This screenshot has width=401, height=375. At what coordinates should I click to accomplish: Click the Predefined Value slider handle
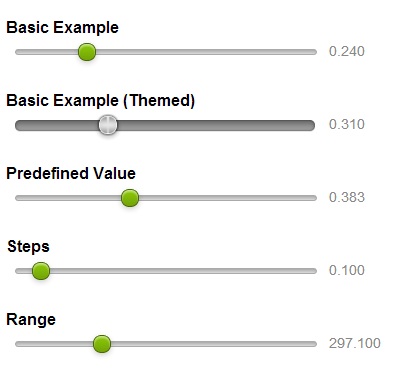click(130, 198)
